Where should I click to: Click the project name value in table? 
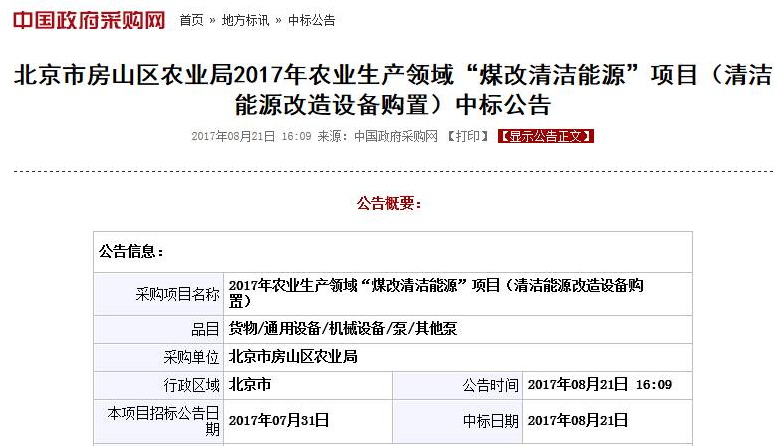pyautogui.click(x=436, y=293)
